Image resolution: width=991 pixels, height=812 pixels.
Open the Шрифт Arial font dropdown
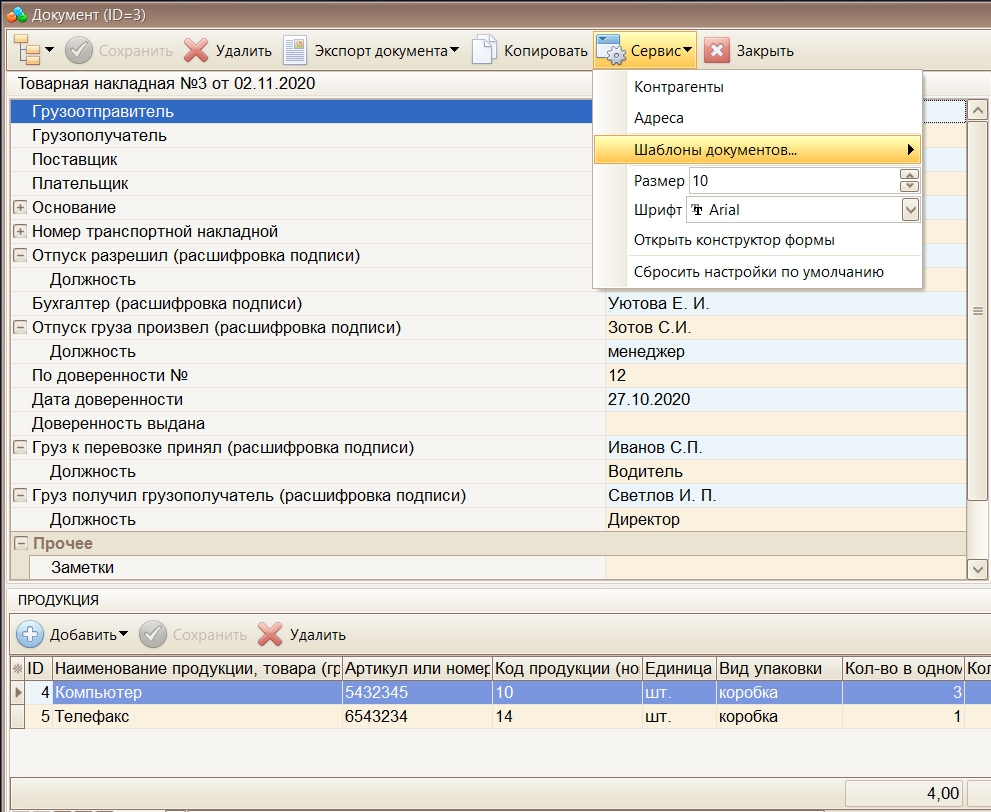click(x=909, y=210)
